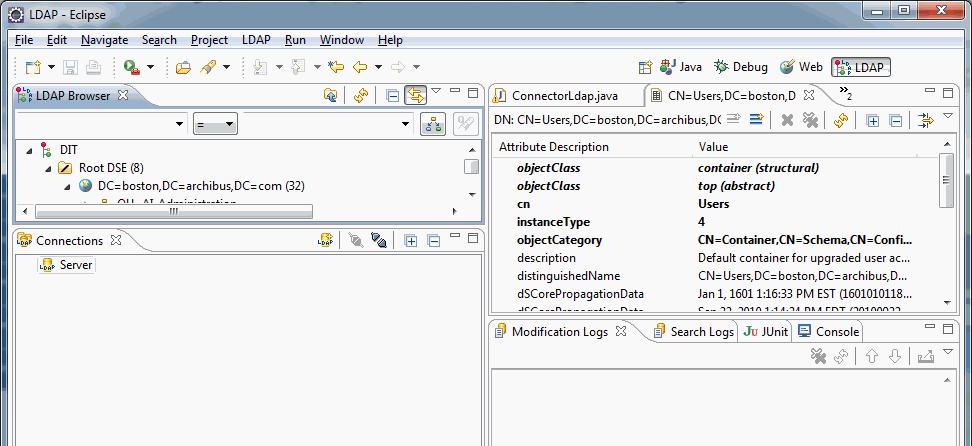The width and height of the screenshot is (972, 446).
Task: Click Expand All in entry editor toolbar
Action: coord(873,120)
